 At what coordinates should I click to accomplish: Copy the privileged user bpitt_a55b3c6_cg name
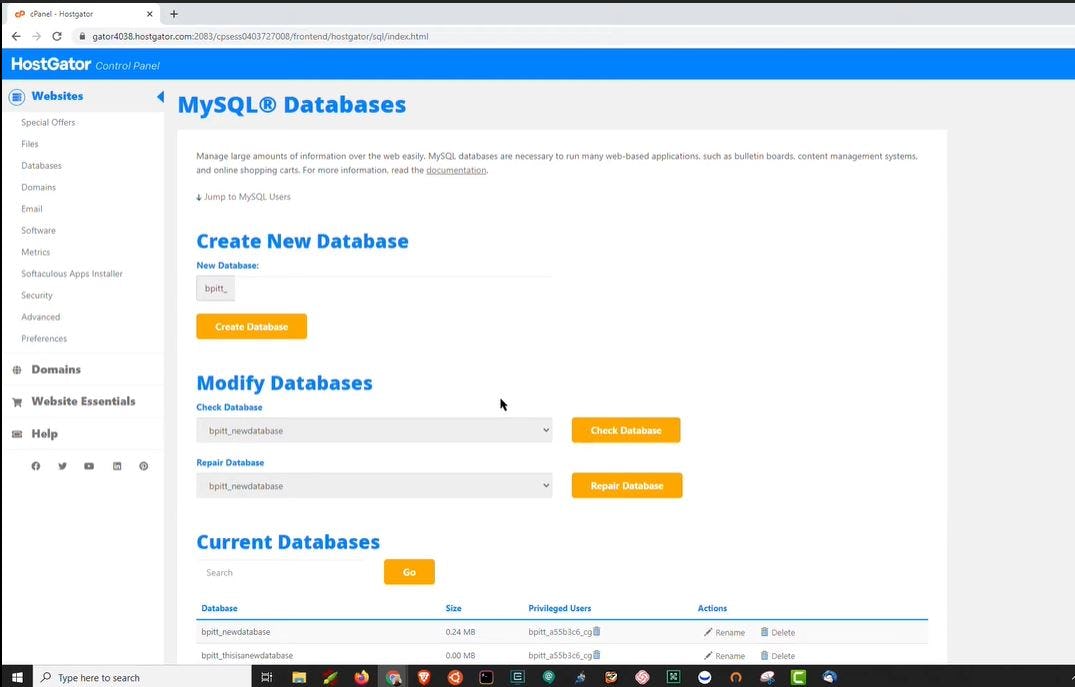(597, 632)
